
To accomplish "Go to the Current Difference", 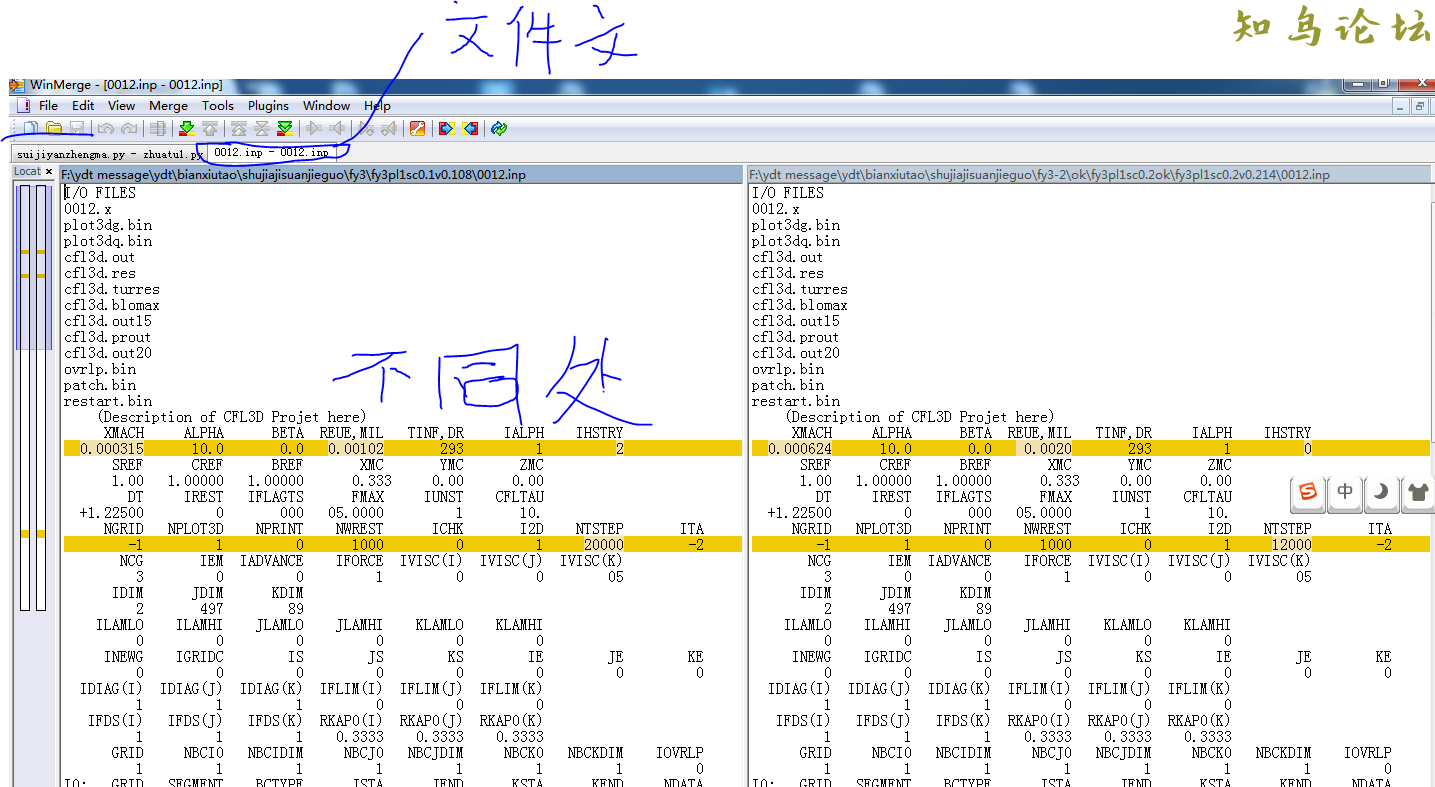I will coord(262,128).
